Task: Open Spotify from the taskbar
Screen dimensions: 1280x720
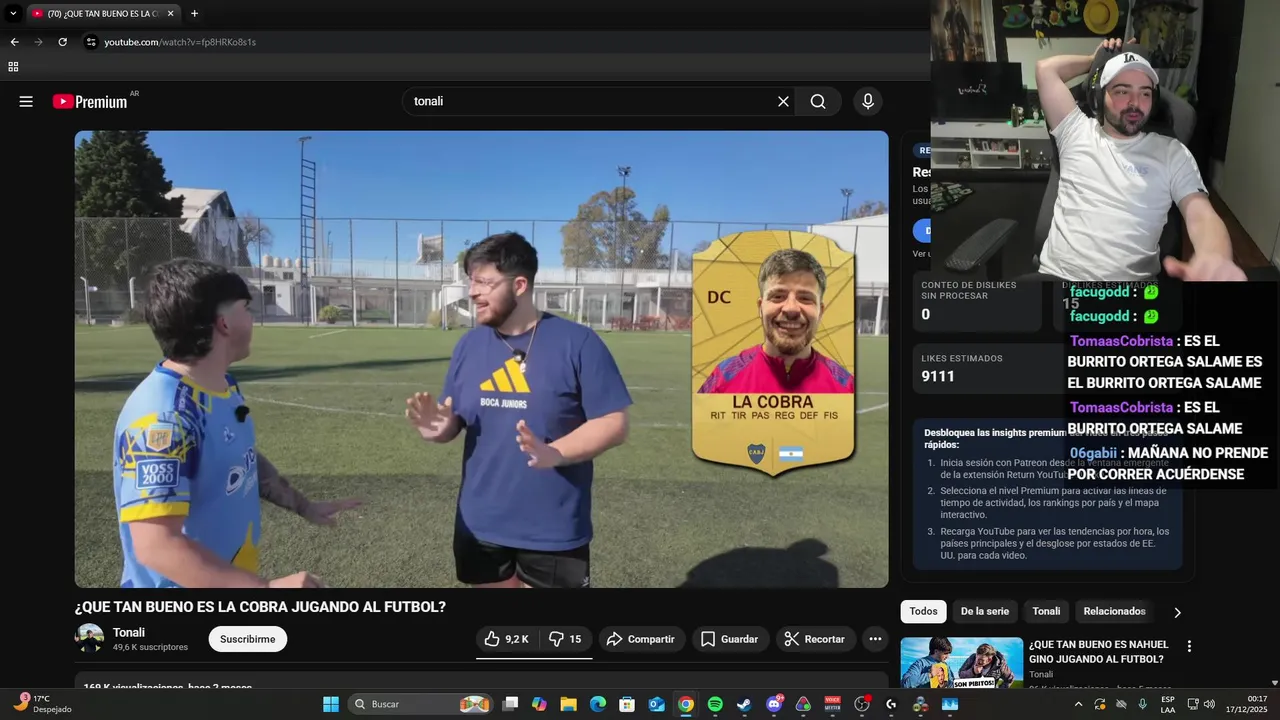Action: pyautogui.click(x=715, y=704)
